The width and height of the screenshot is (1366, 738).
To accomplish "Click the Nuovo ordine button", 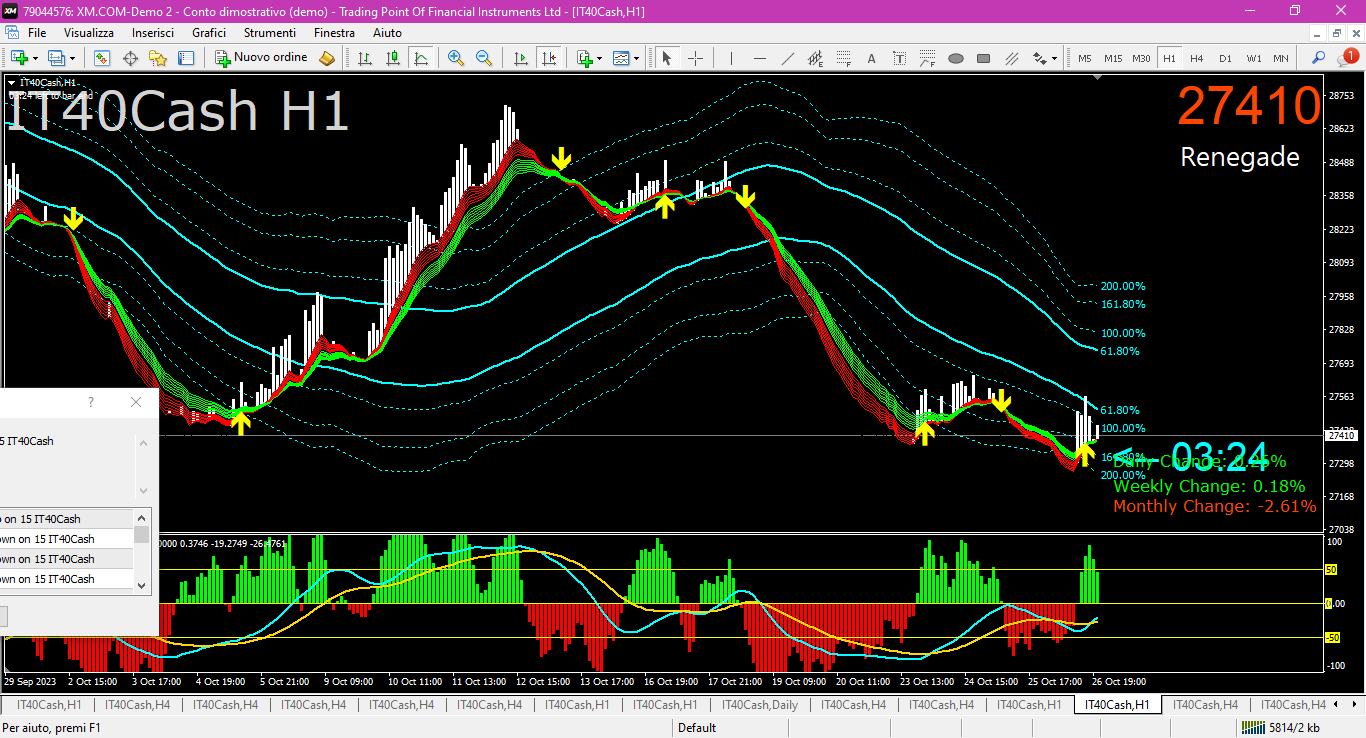I will (262, 58).
